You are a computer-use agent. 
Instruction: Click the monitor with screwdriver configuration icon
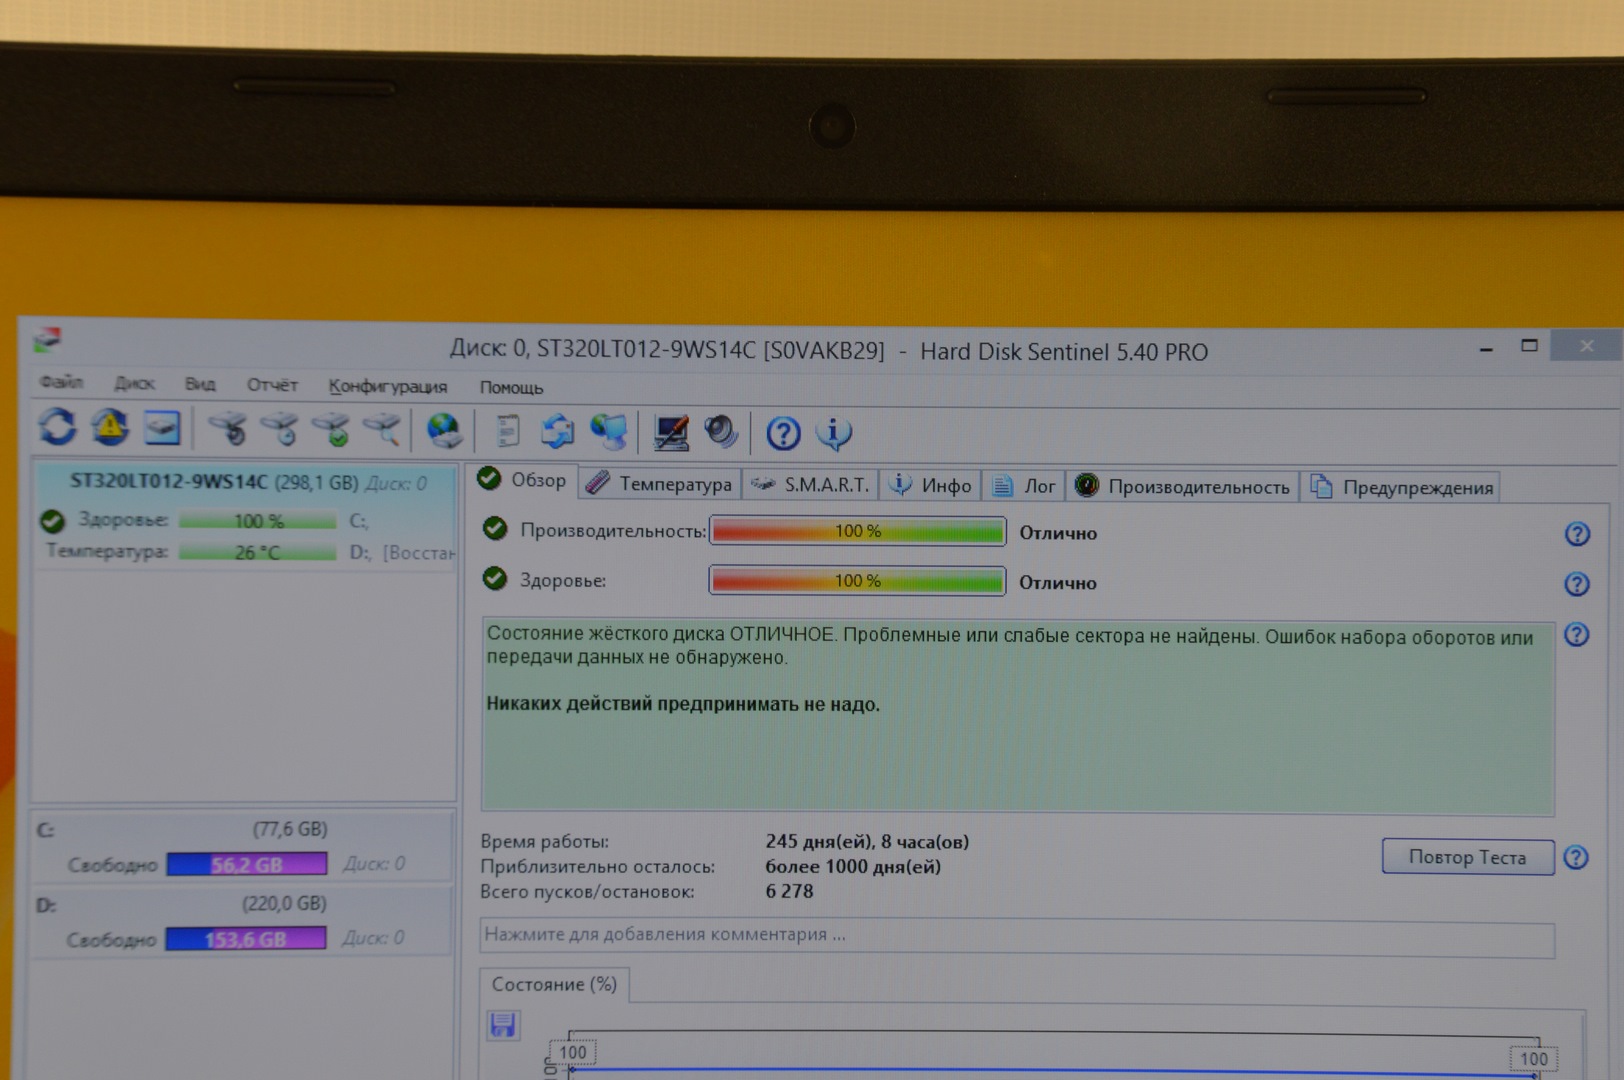tap(671, 433)
